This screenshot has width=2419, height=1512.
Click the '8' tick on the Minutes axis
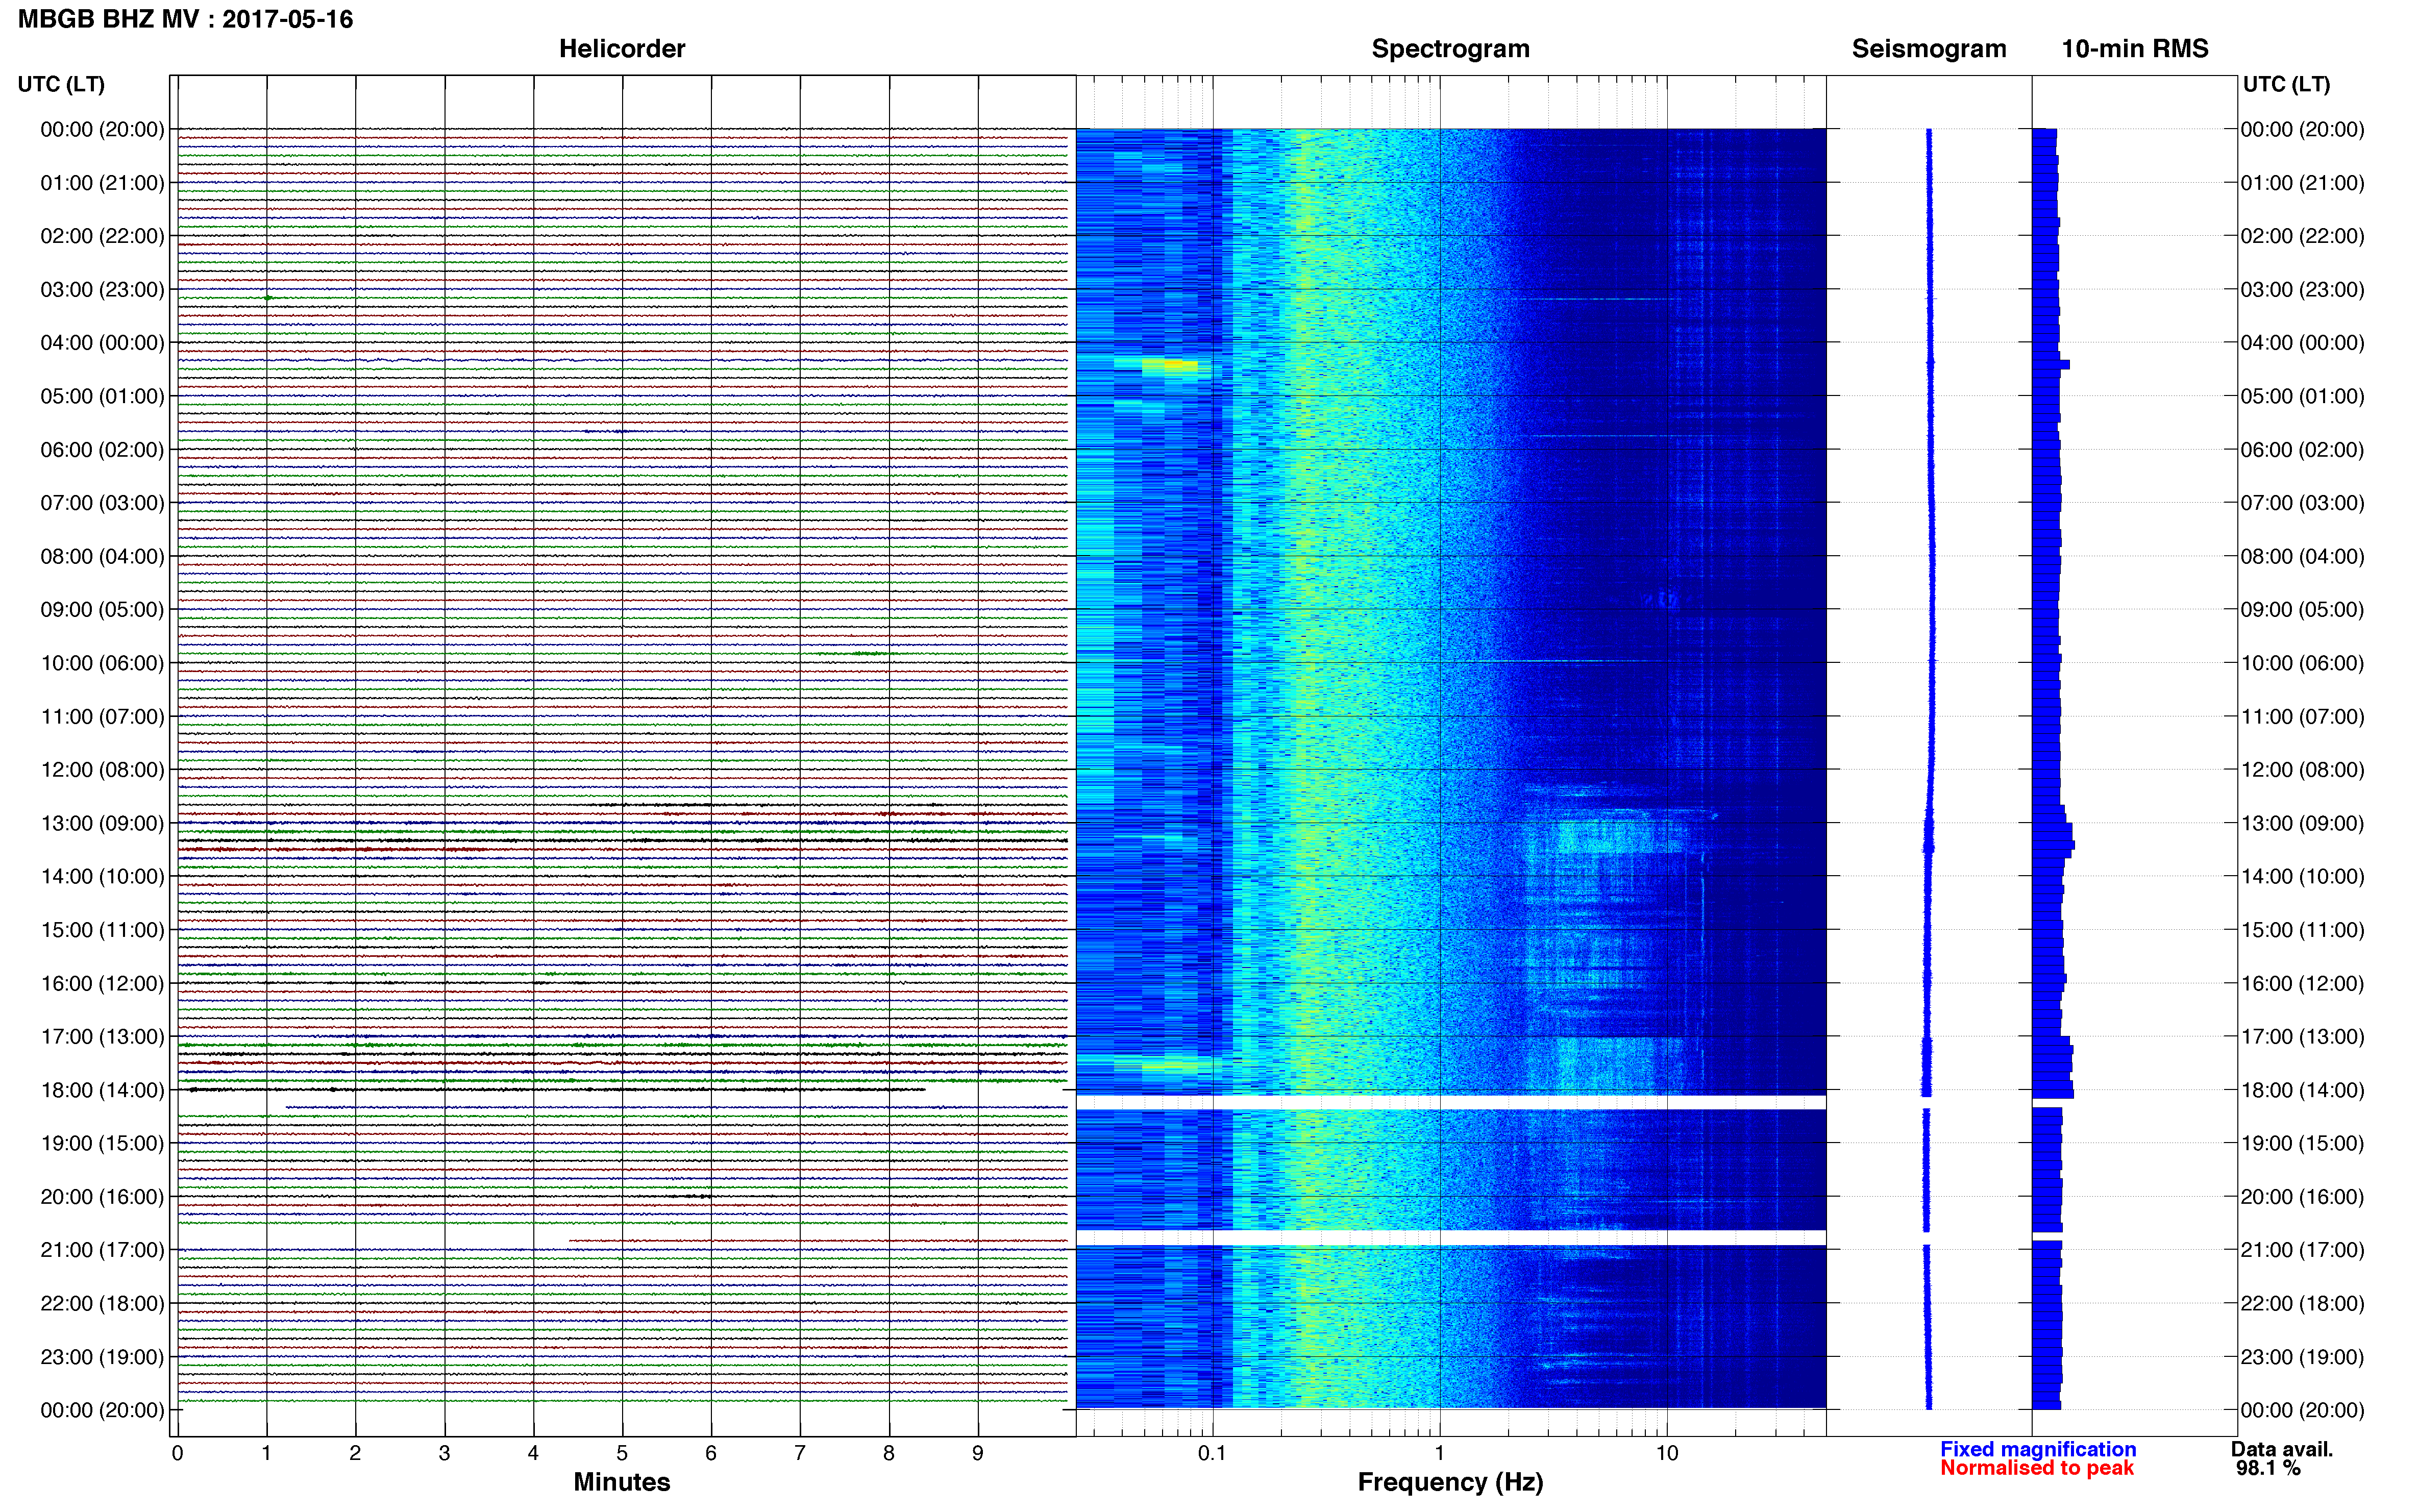coord(889,1453)
